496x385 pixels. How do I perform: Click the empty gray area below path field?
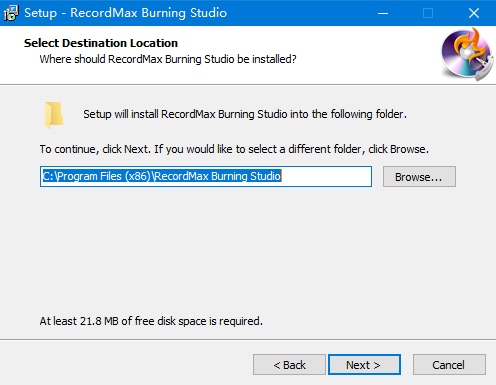pyautogui.click(x=248, y=250)
